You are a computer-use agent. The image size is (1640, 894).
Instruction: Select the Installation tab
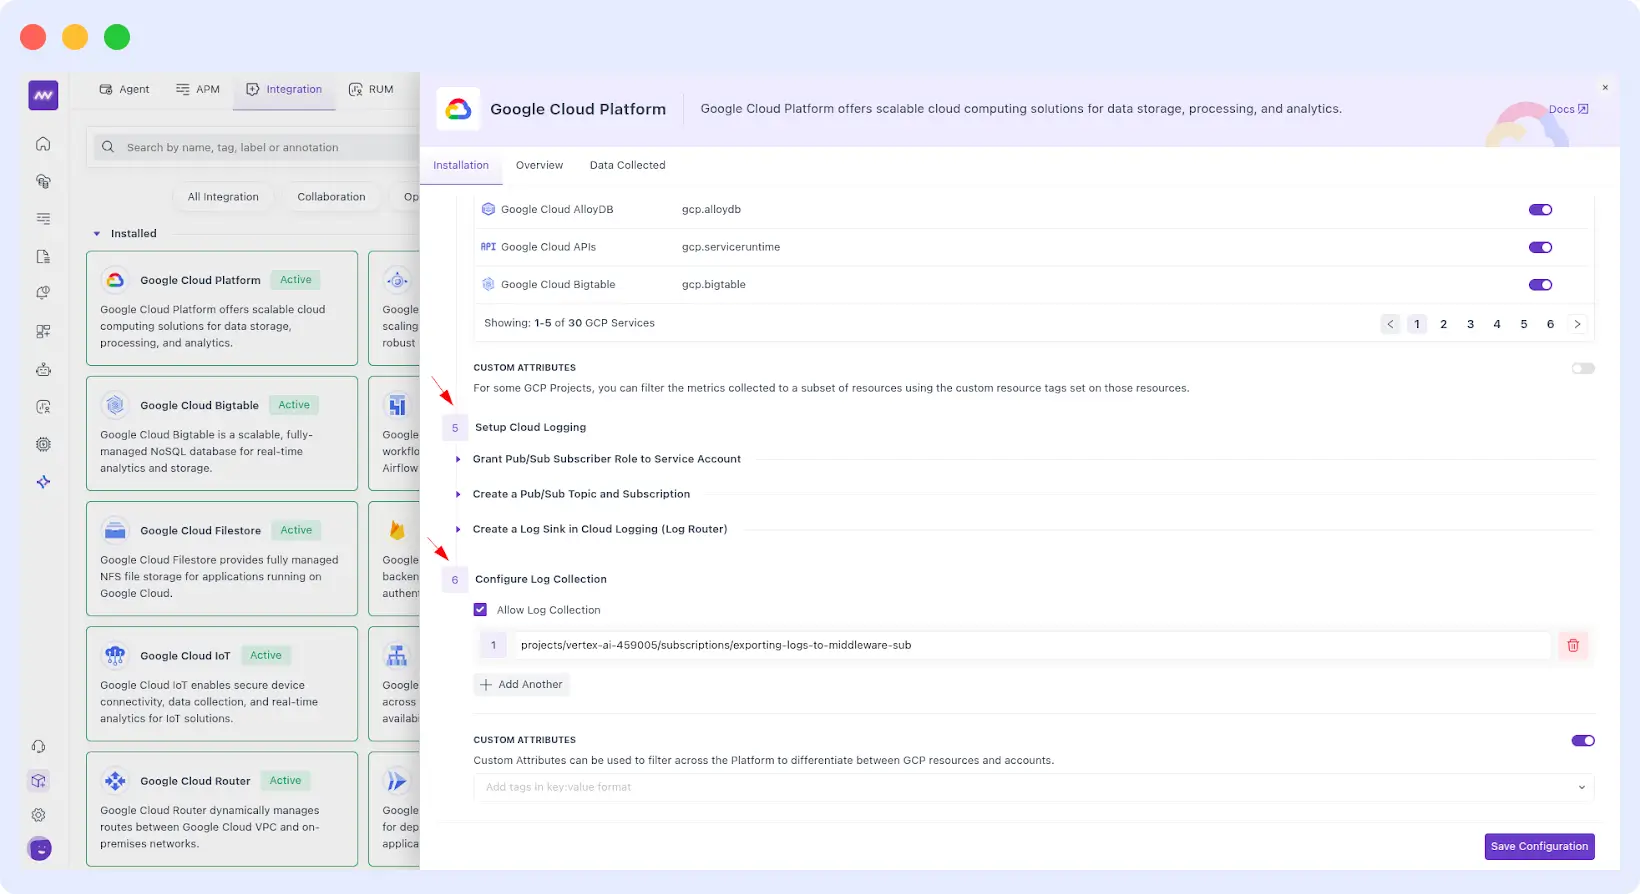tap(461, 165)
